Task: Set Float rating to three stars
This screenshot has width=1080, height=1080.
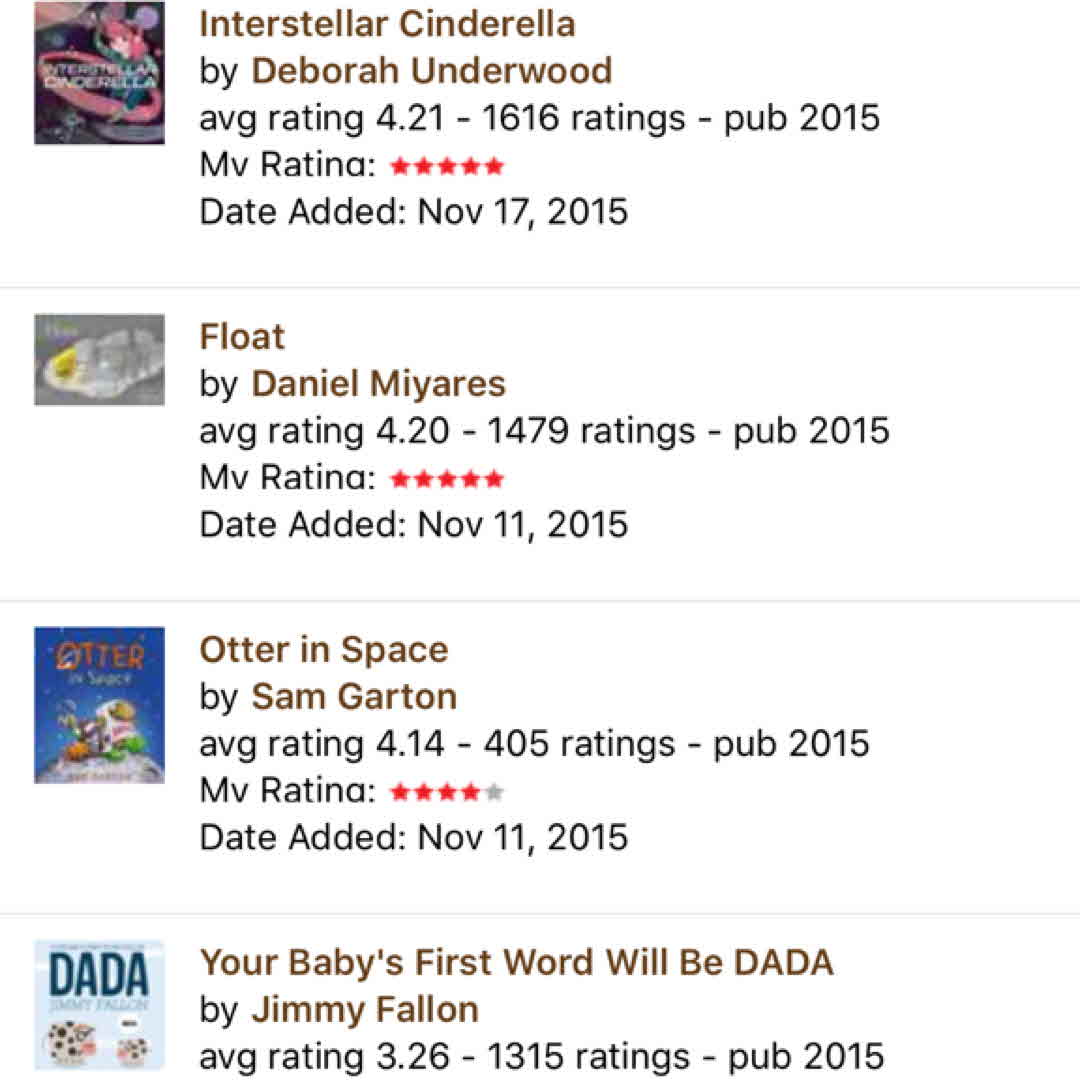Action: tap(447, 479)
